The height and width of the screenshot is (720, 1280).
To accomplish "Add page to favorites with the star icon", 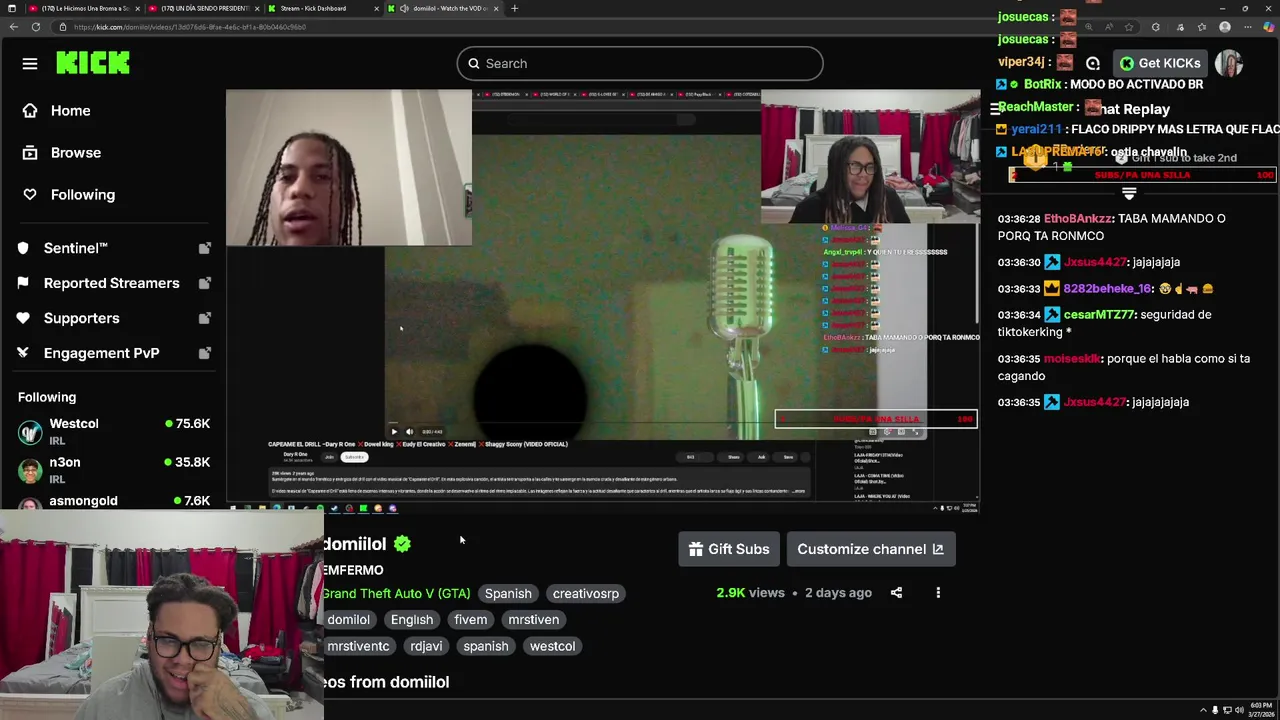I will (1129, 27).
